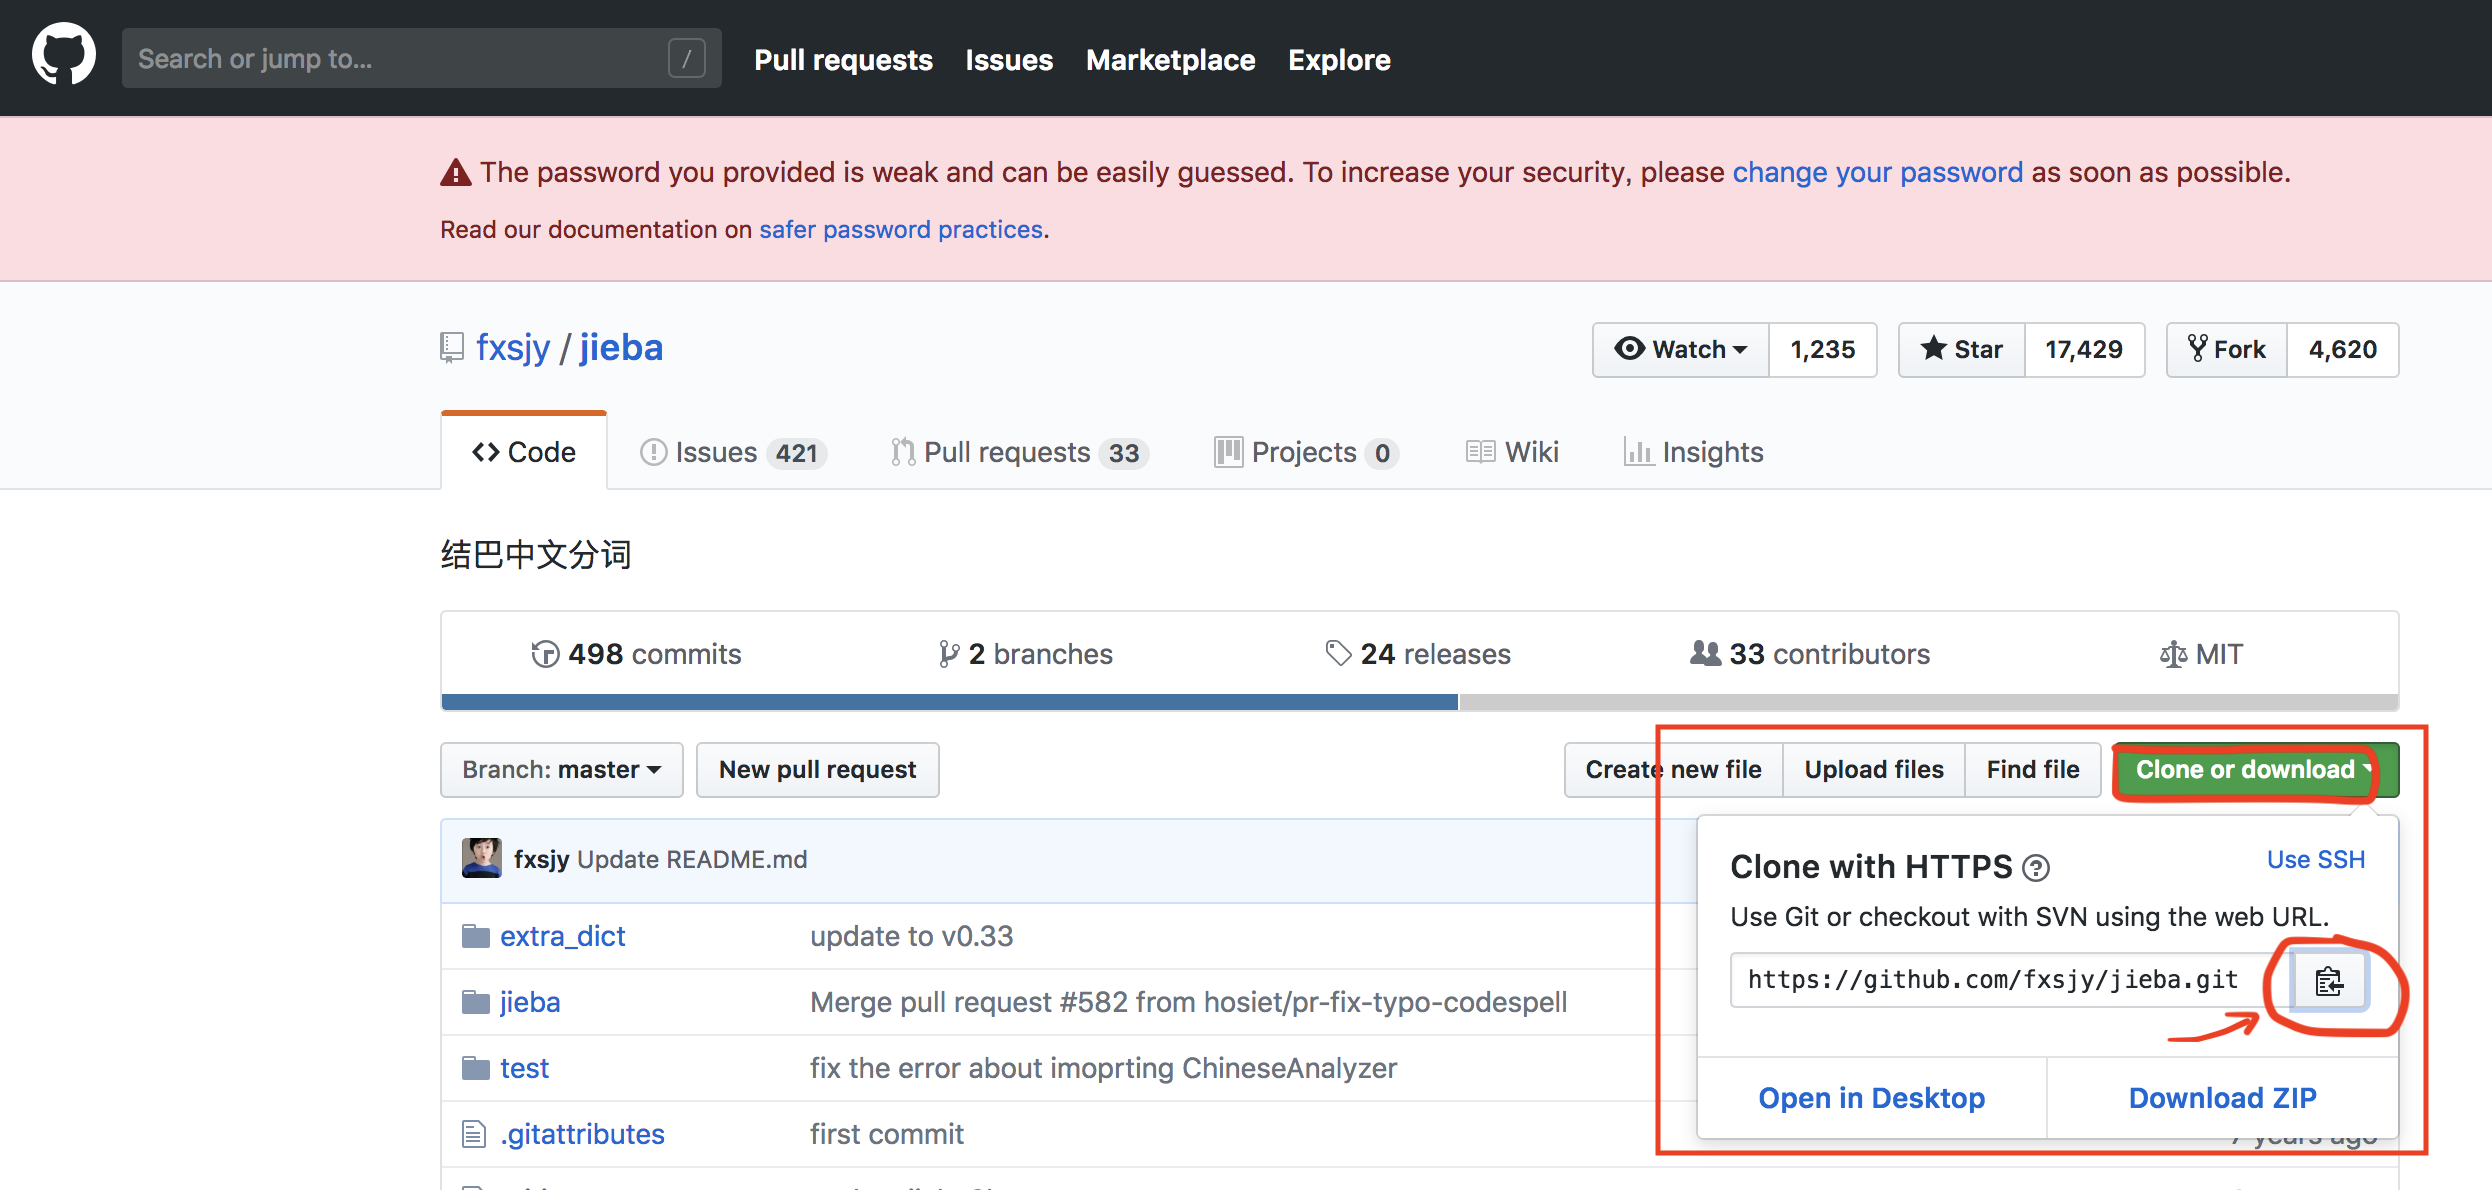Click fxsjy avatar thumbnail in commit row
This screenshot has height=1190, width=2492.
click(x=481, y=858)
